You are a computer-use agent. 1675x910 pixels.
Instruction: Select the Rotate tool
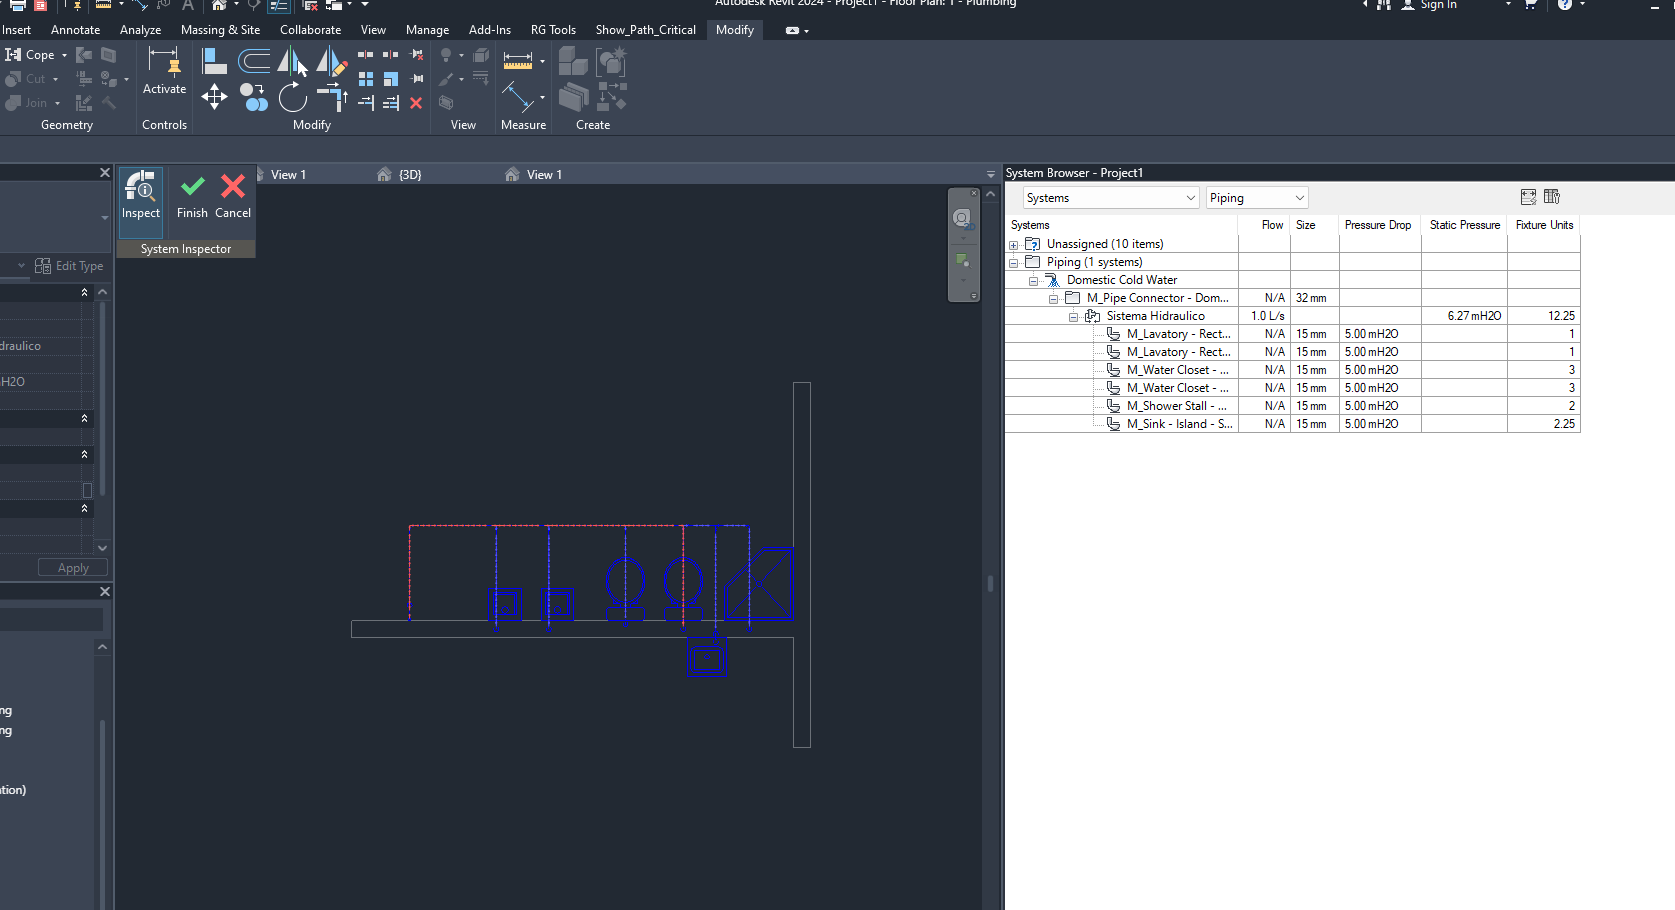click(293, 97)
